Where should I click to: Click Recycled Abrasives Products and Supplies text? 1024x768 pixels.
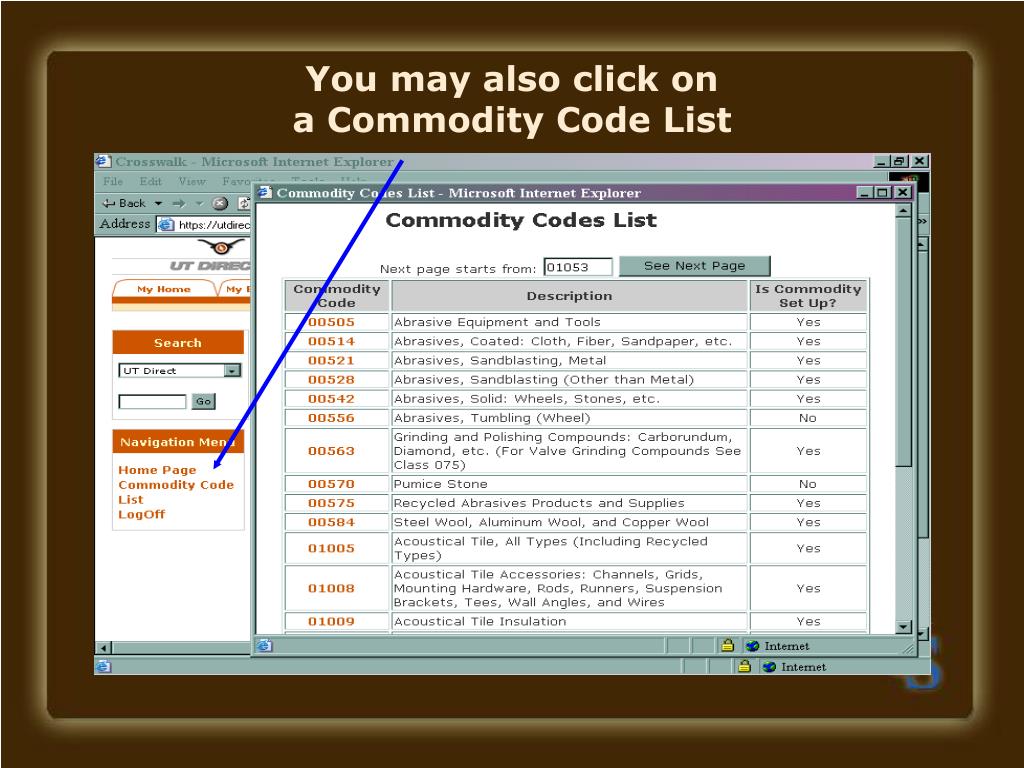point(539,503)
